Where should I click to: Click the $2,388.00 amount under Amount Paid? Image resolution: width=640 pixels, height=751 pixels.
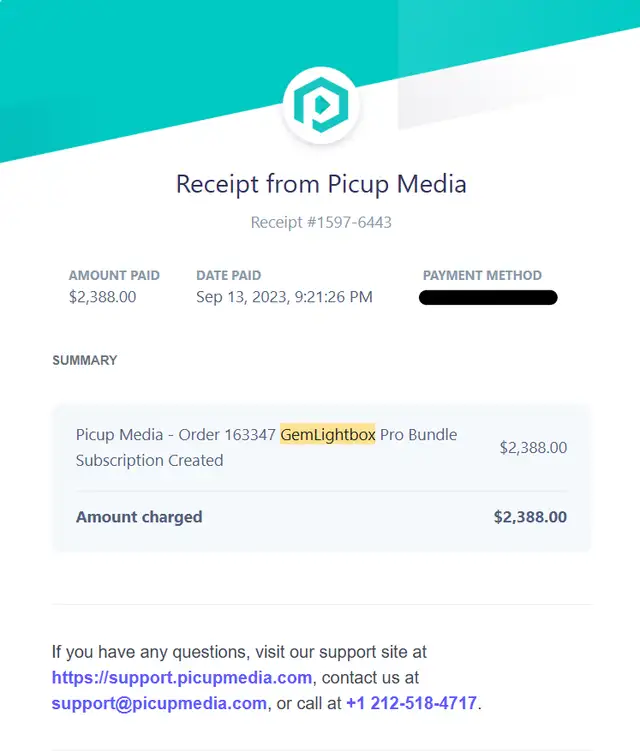(x=103, y=297)
